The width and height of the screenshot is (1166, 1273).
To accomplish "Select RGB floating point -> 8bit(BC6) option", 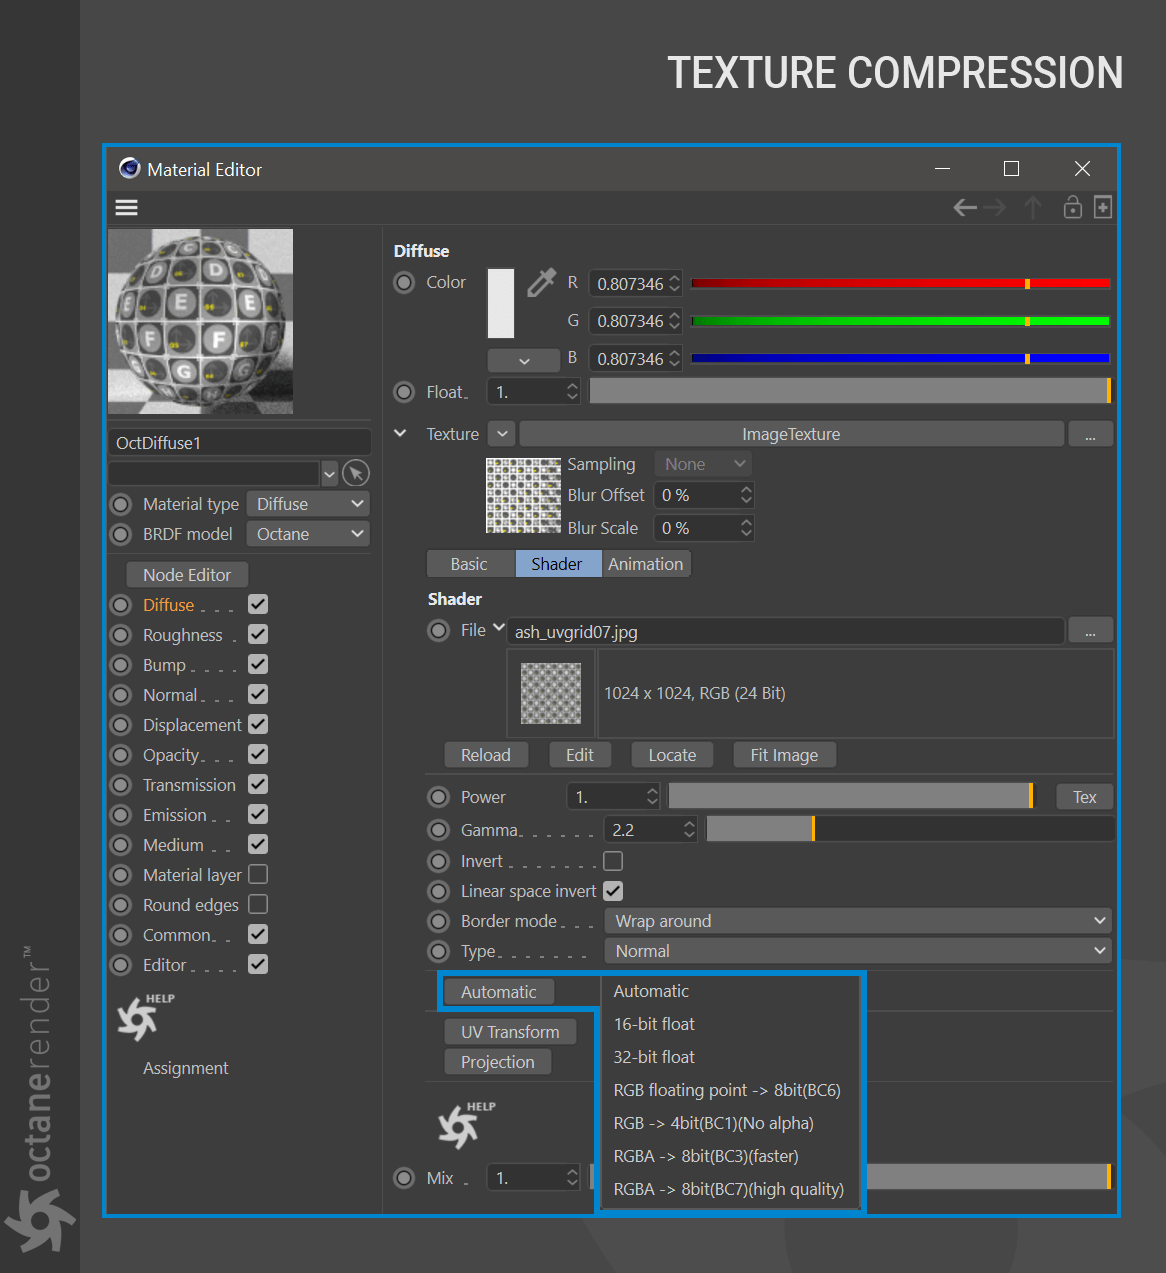I will coord(727,1090).
